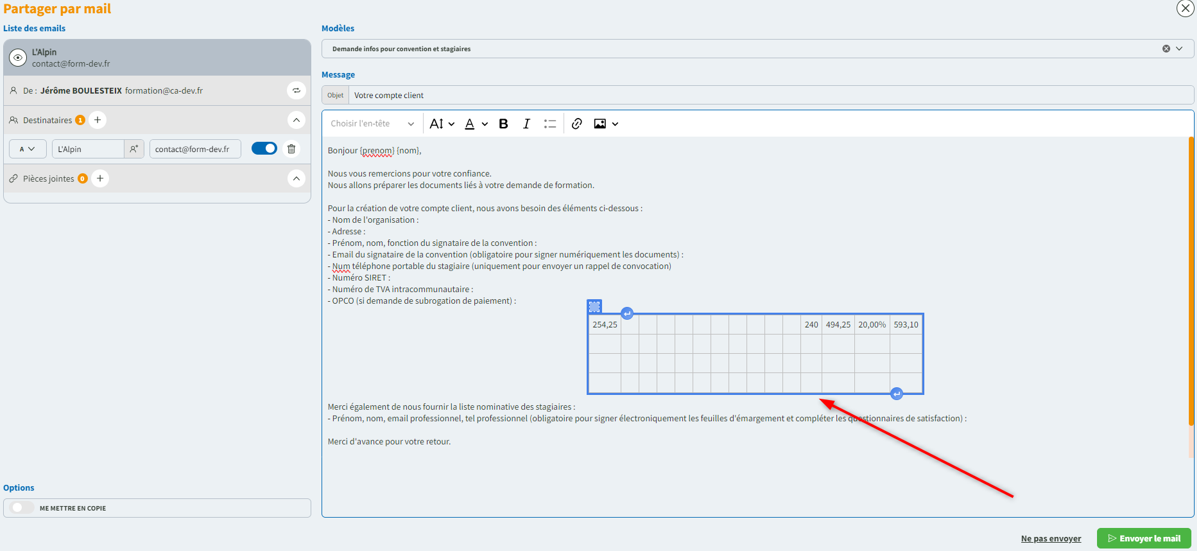Insert a bulleted list
Image resolution: width=1197 pixels, height=551 pixels.
click(x=550, y=124)
